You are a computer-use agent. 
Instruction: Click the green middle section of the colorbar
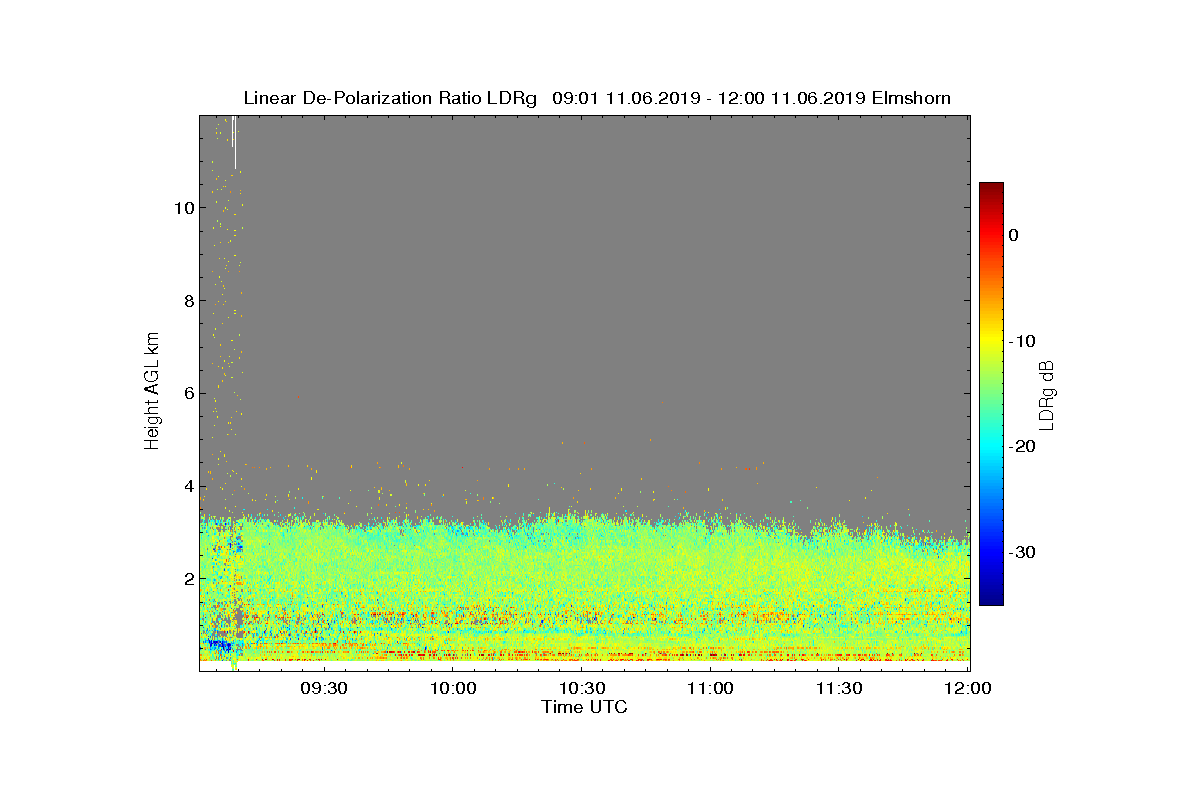[x=991, y=394]
